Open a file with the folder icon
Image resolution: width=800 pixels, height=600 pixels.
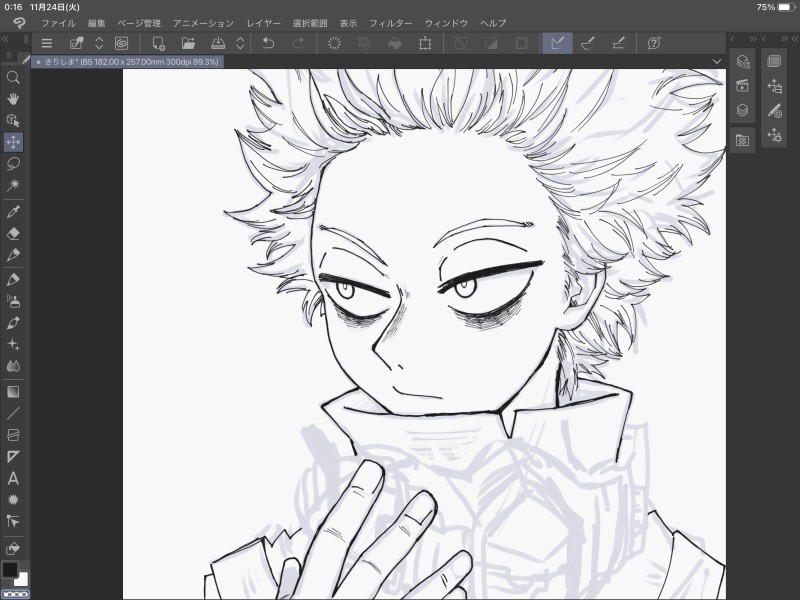tap(188, 43)
